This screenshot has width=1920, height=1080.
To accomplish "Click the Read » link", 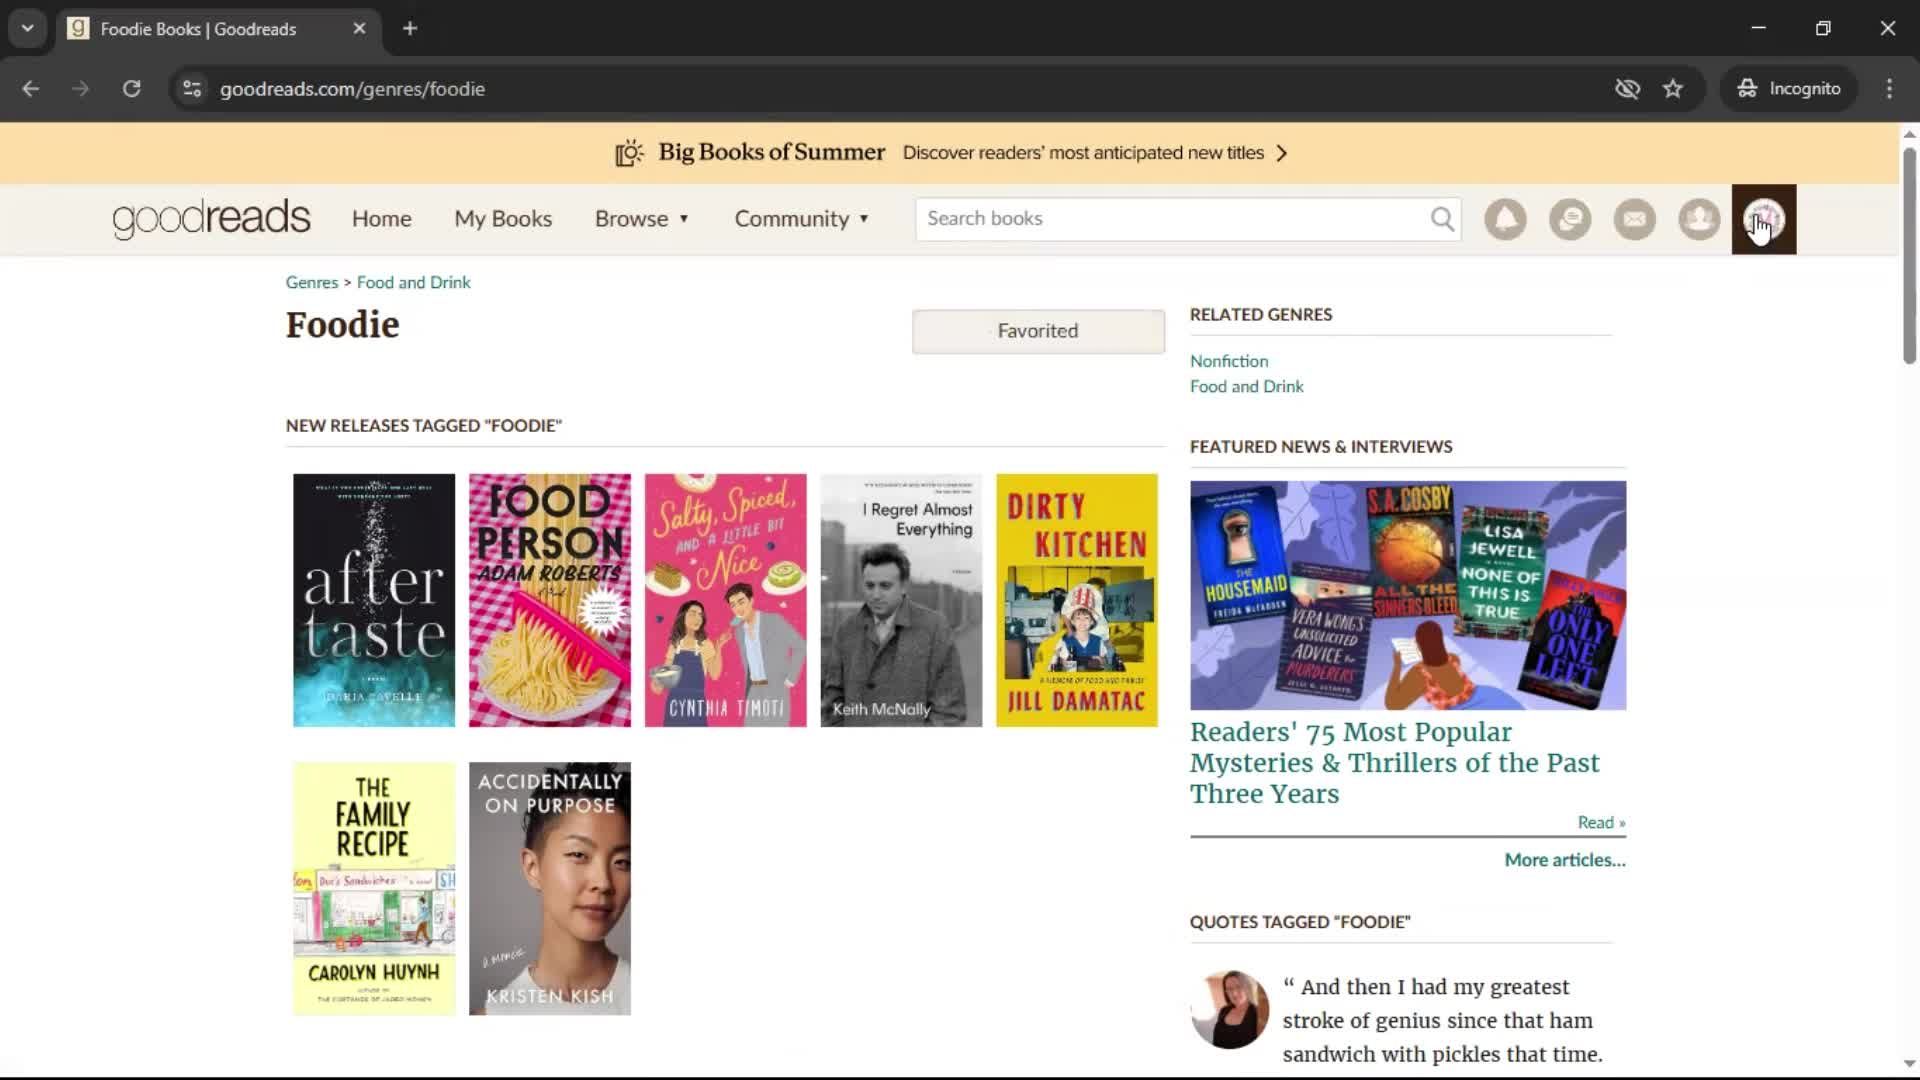I will click(x=1601, y=823).
